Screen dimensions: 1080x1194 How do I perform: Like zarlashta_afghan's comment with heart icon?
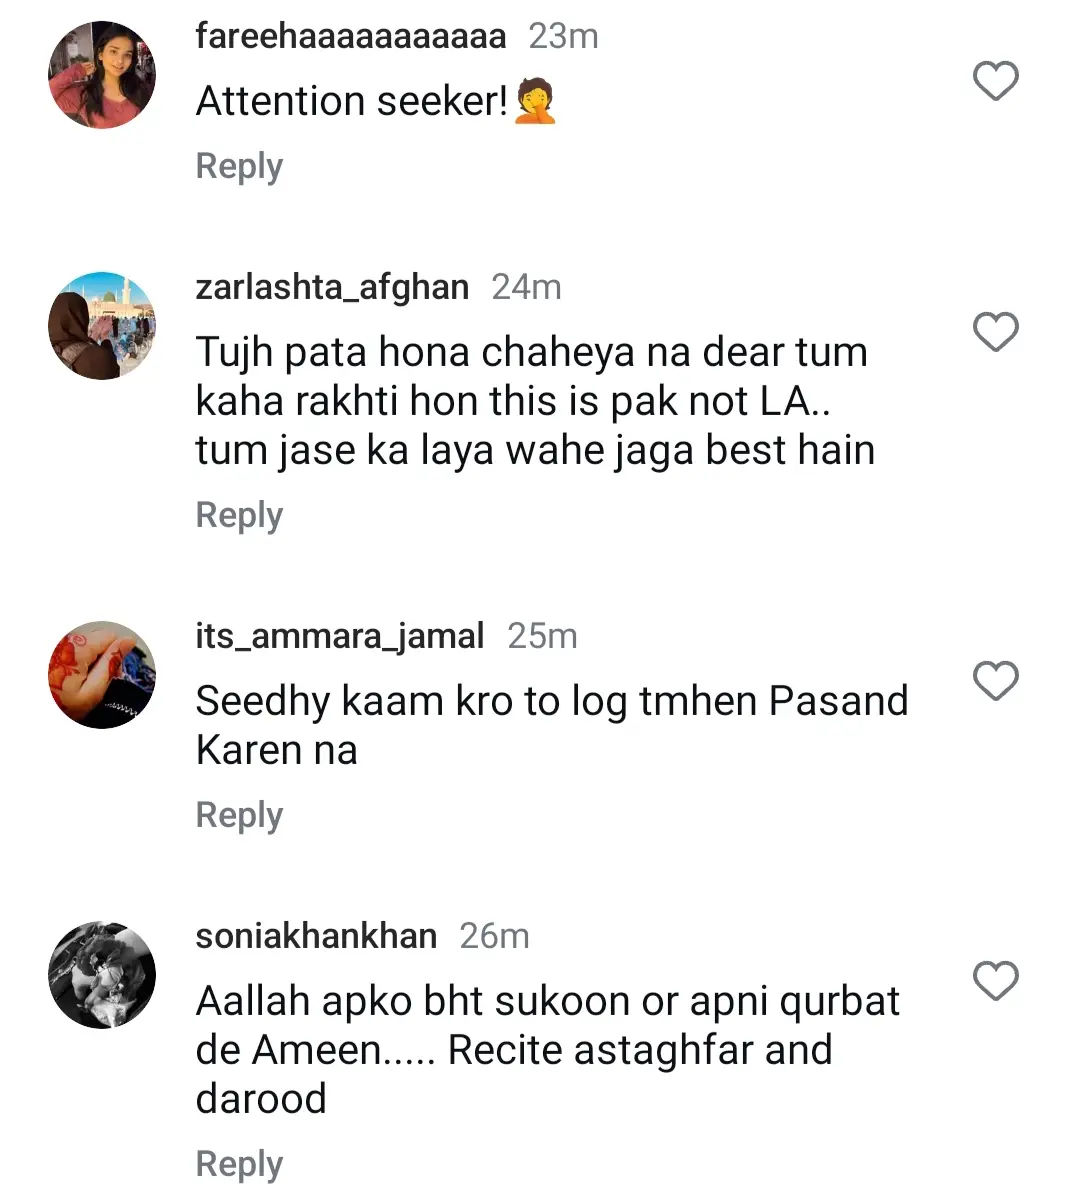(995, 332)
